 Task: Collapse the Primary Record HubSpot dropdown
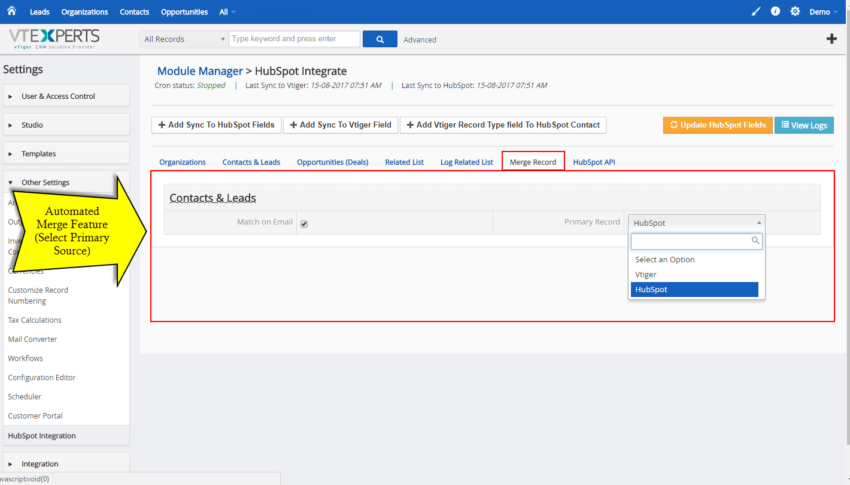[697, 223]
